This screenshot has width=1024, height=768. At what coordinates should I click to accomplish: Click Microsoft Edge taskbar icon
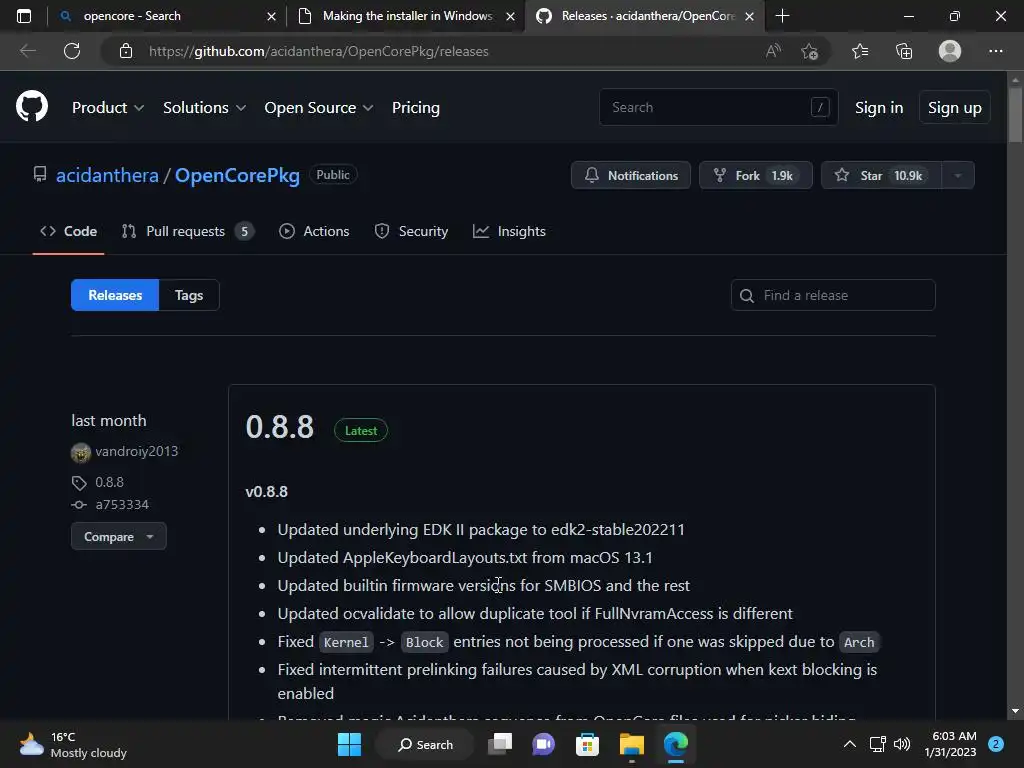[x=676, y=744]
